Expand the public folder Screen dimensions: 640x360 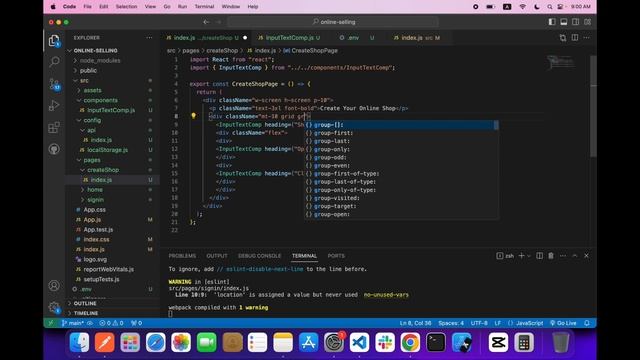[88, 70]
